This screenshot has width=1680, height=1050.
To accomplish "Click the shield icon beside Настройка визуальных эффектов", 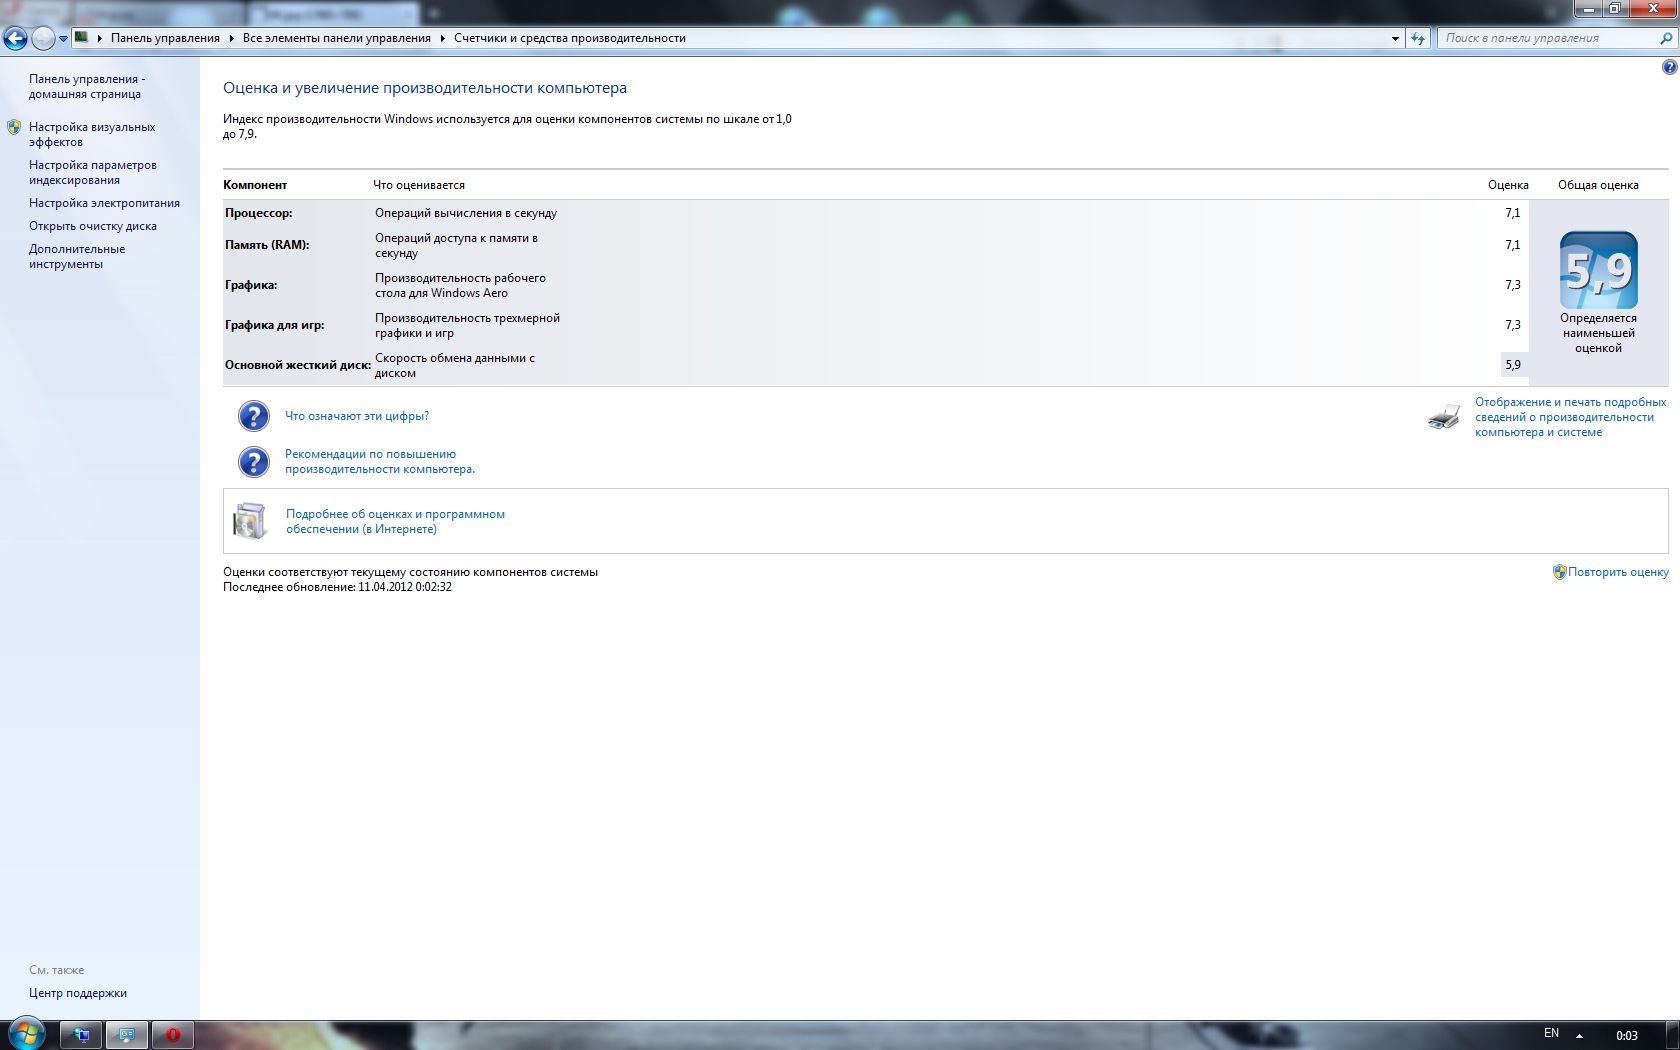I will [14, 127].
